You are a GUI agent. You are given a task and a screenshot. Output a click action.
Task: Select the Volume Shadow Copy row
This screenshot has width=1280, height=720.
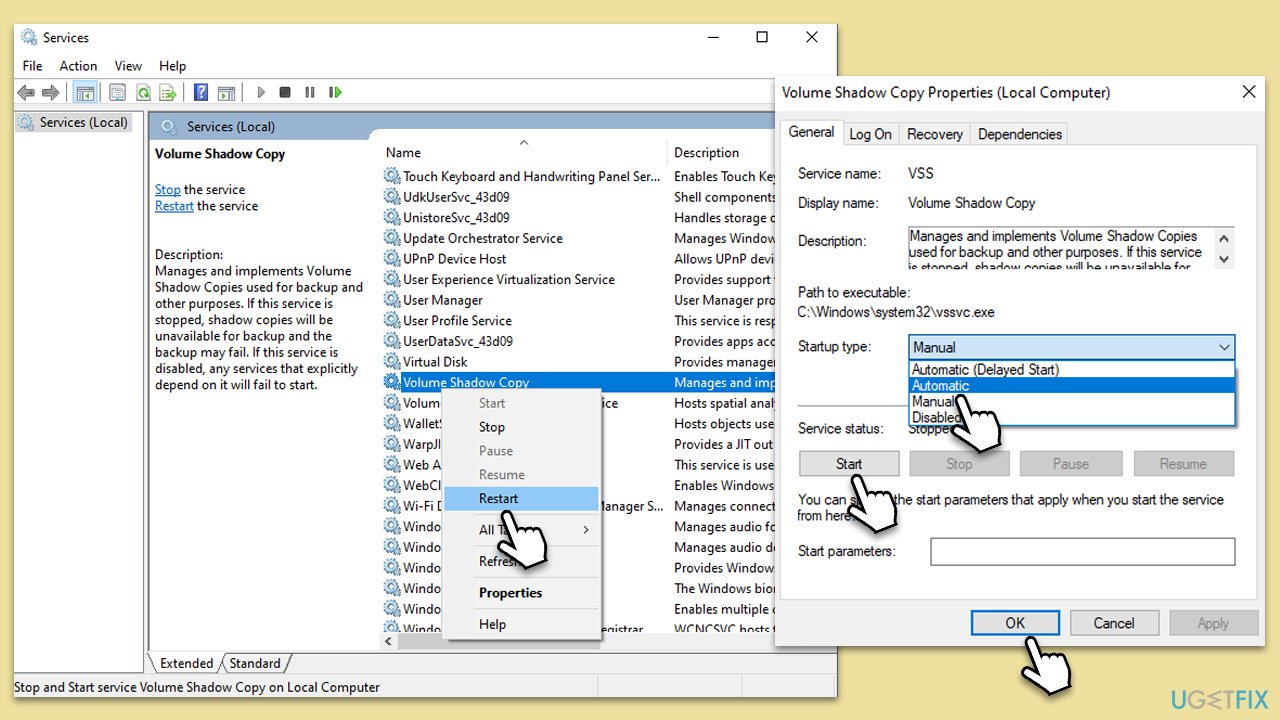point(580,382)
